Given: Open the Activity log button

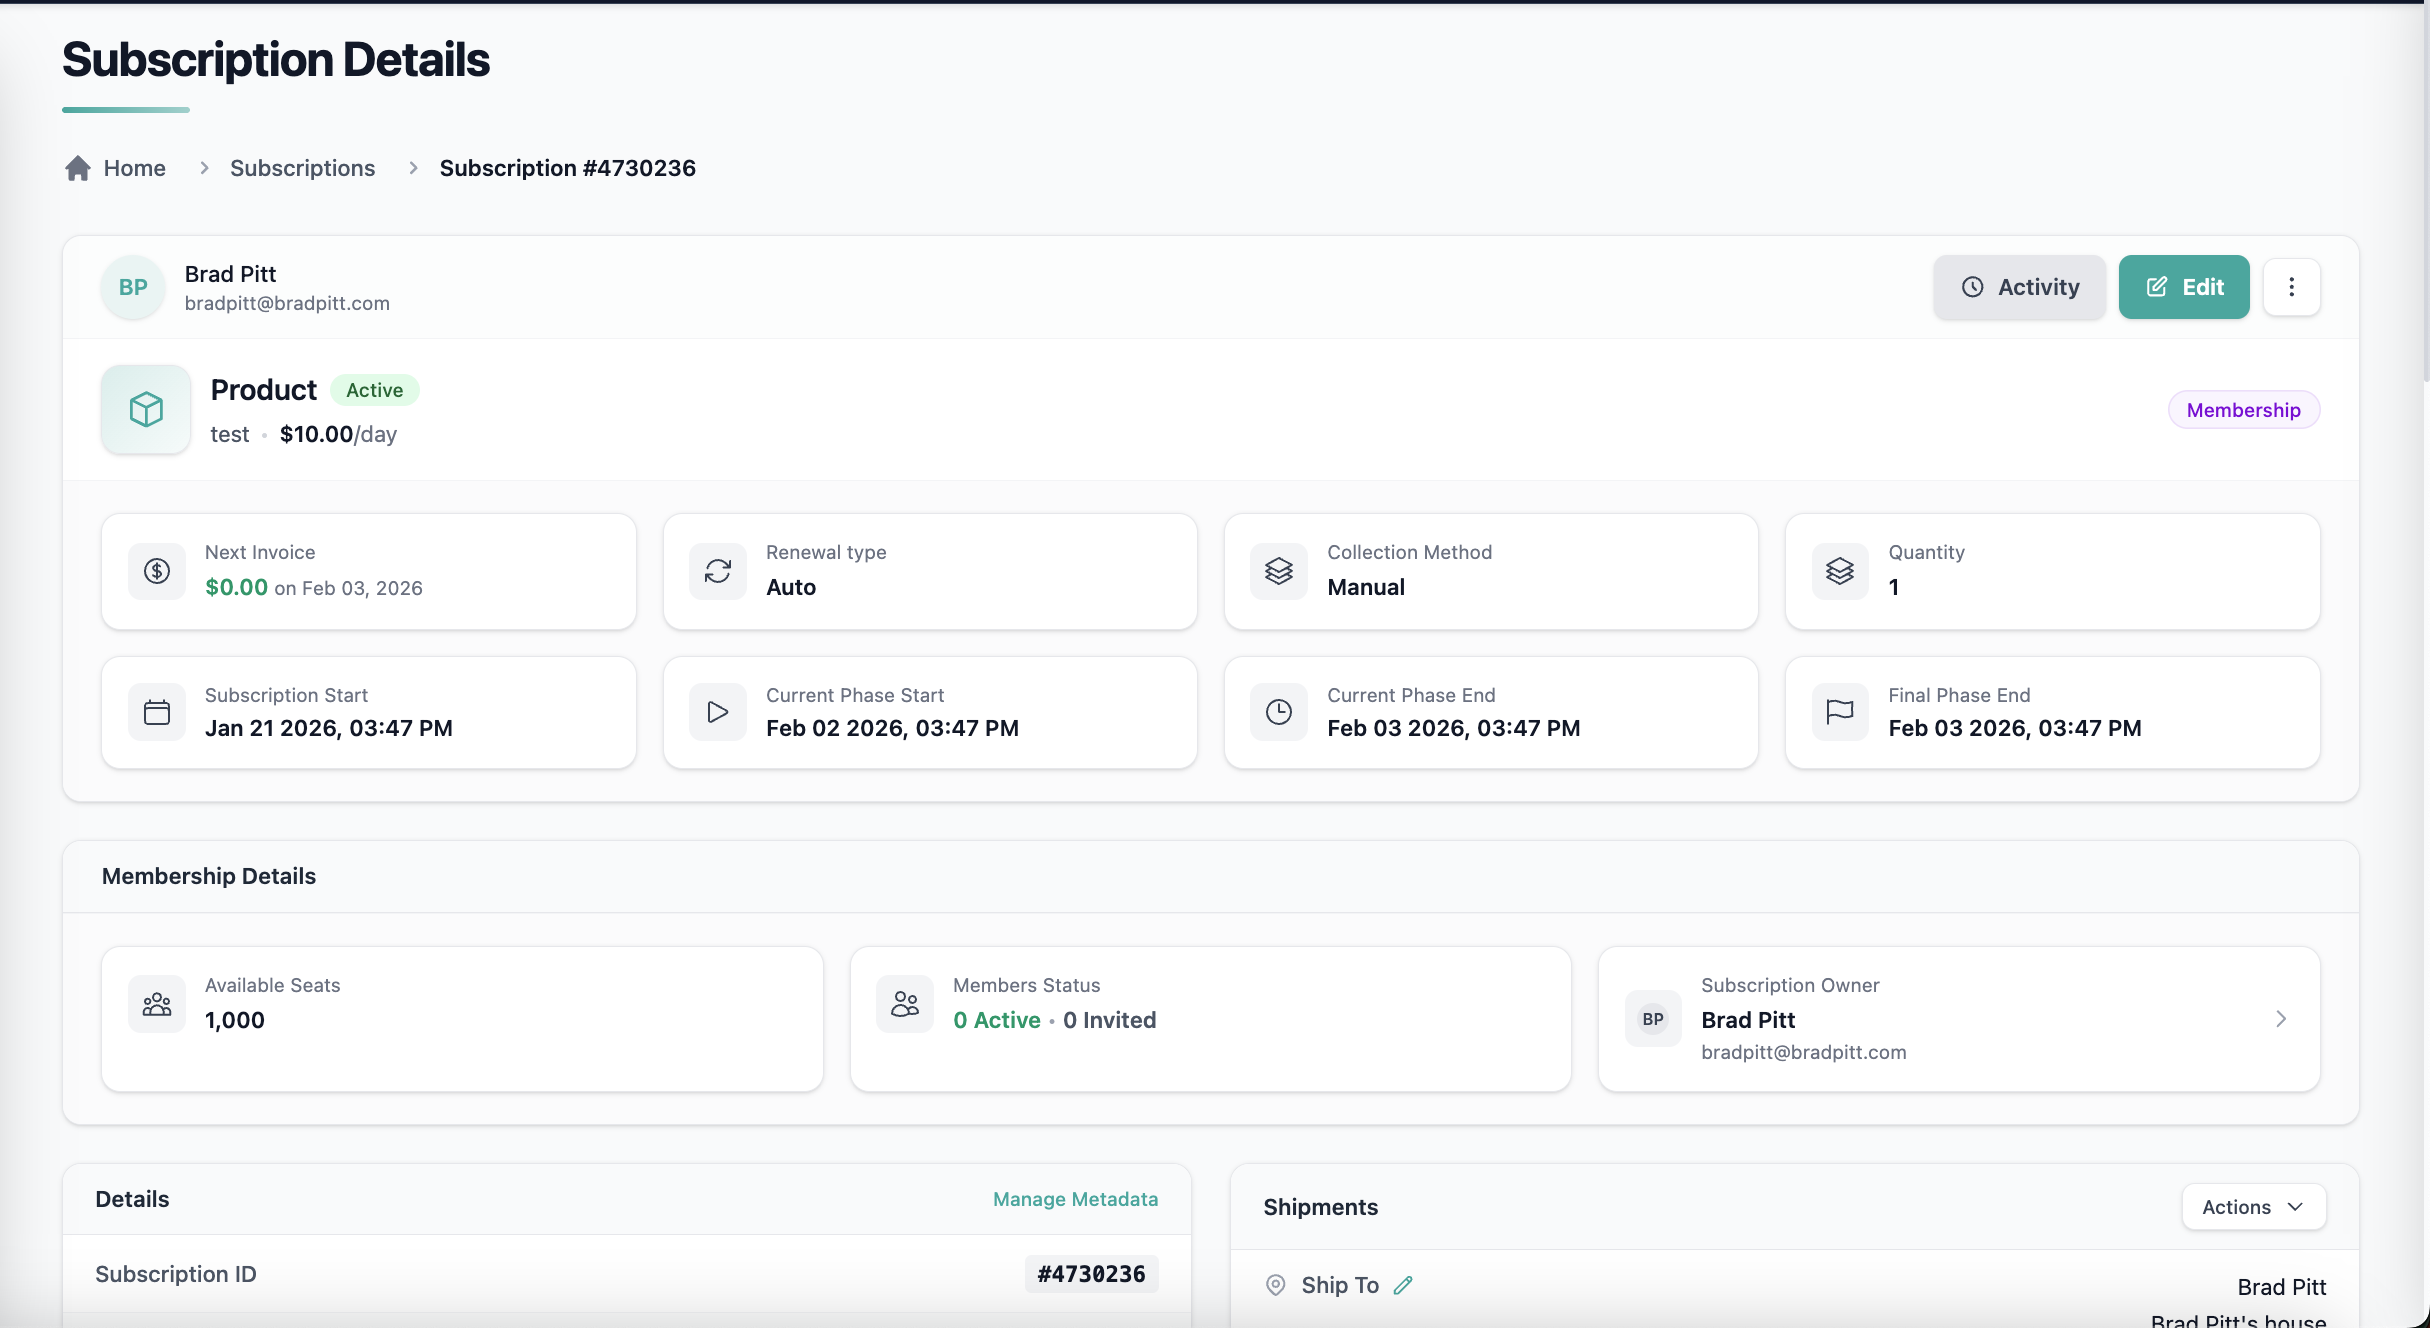Looking at the screenshot, I should tap(2019, 287).
